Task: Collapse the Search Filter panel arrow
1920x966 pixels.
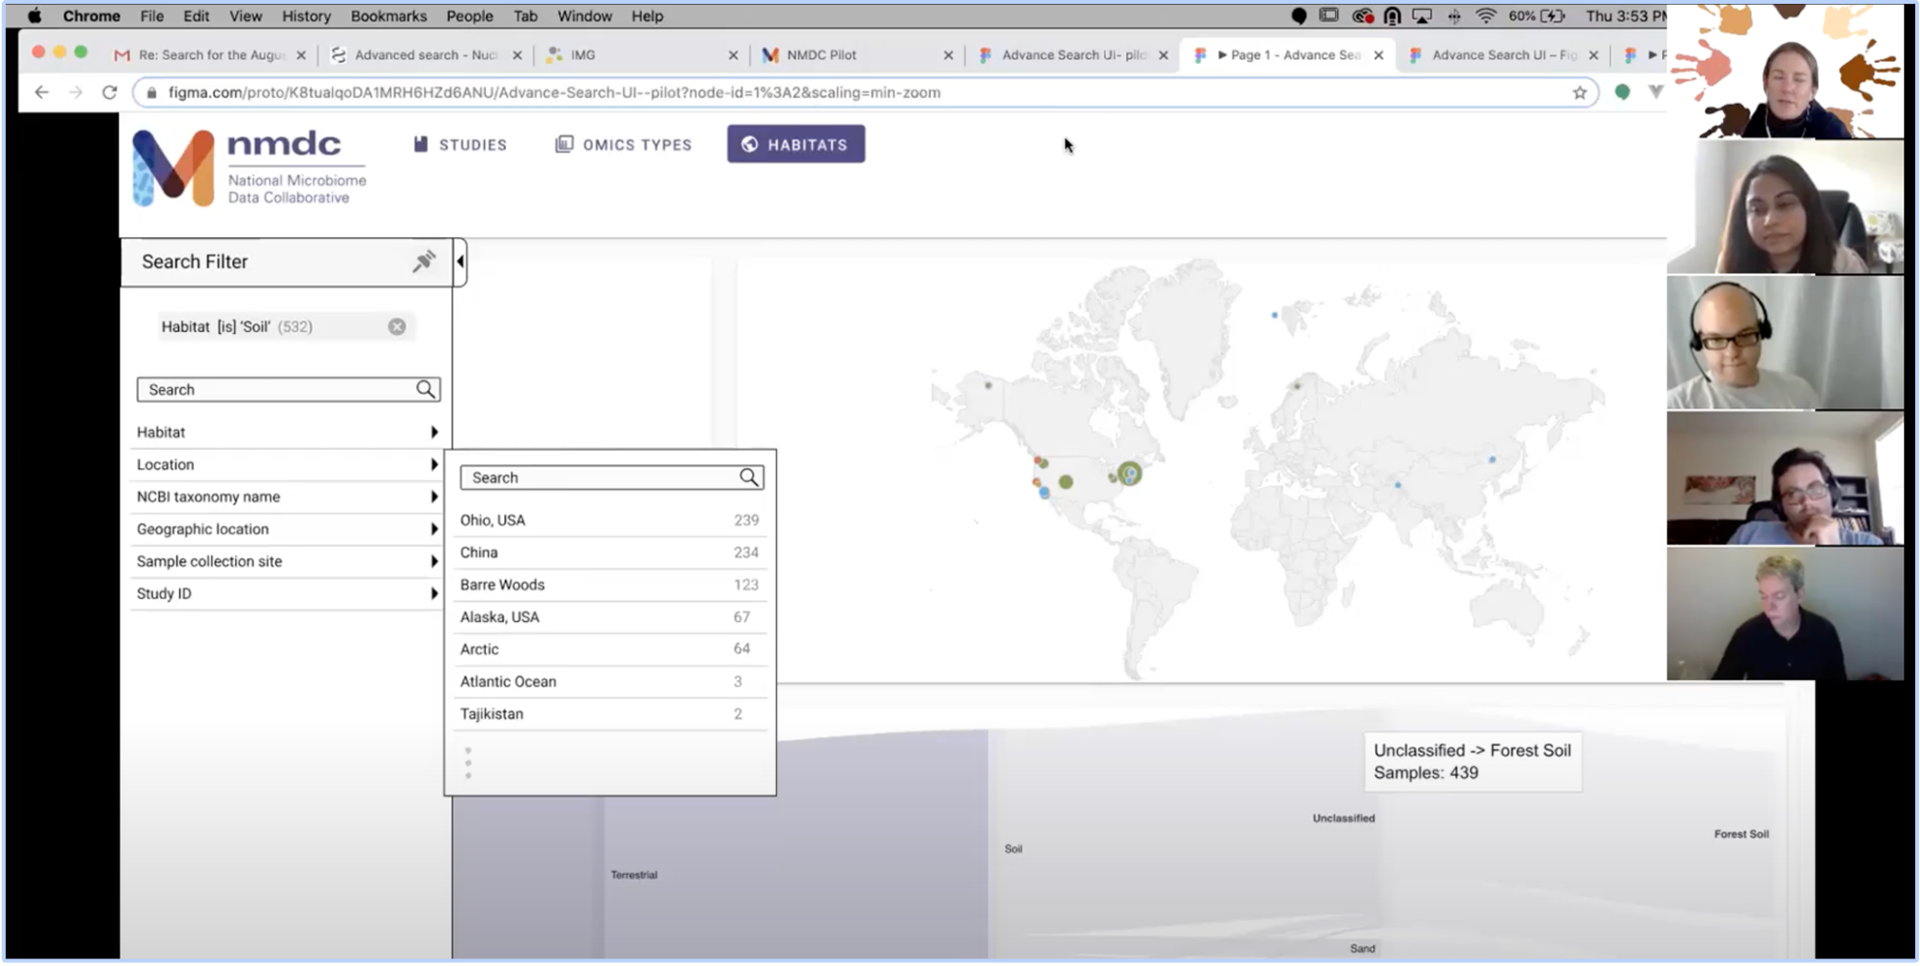Action: click(x=460, y=262)
